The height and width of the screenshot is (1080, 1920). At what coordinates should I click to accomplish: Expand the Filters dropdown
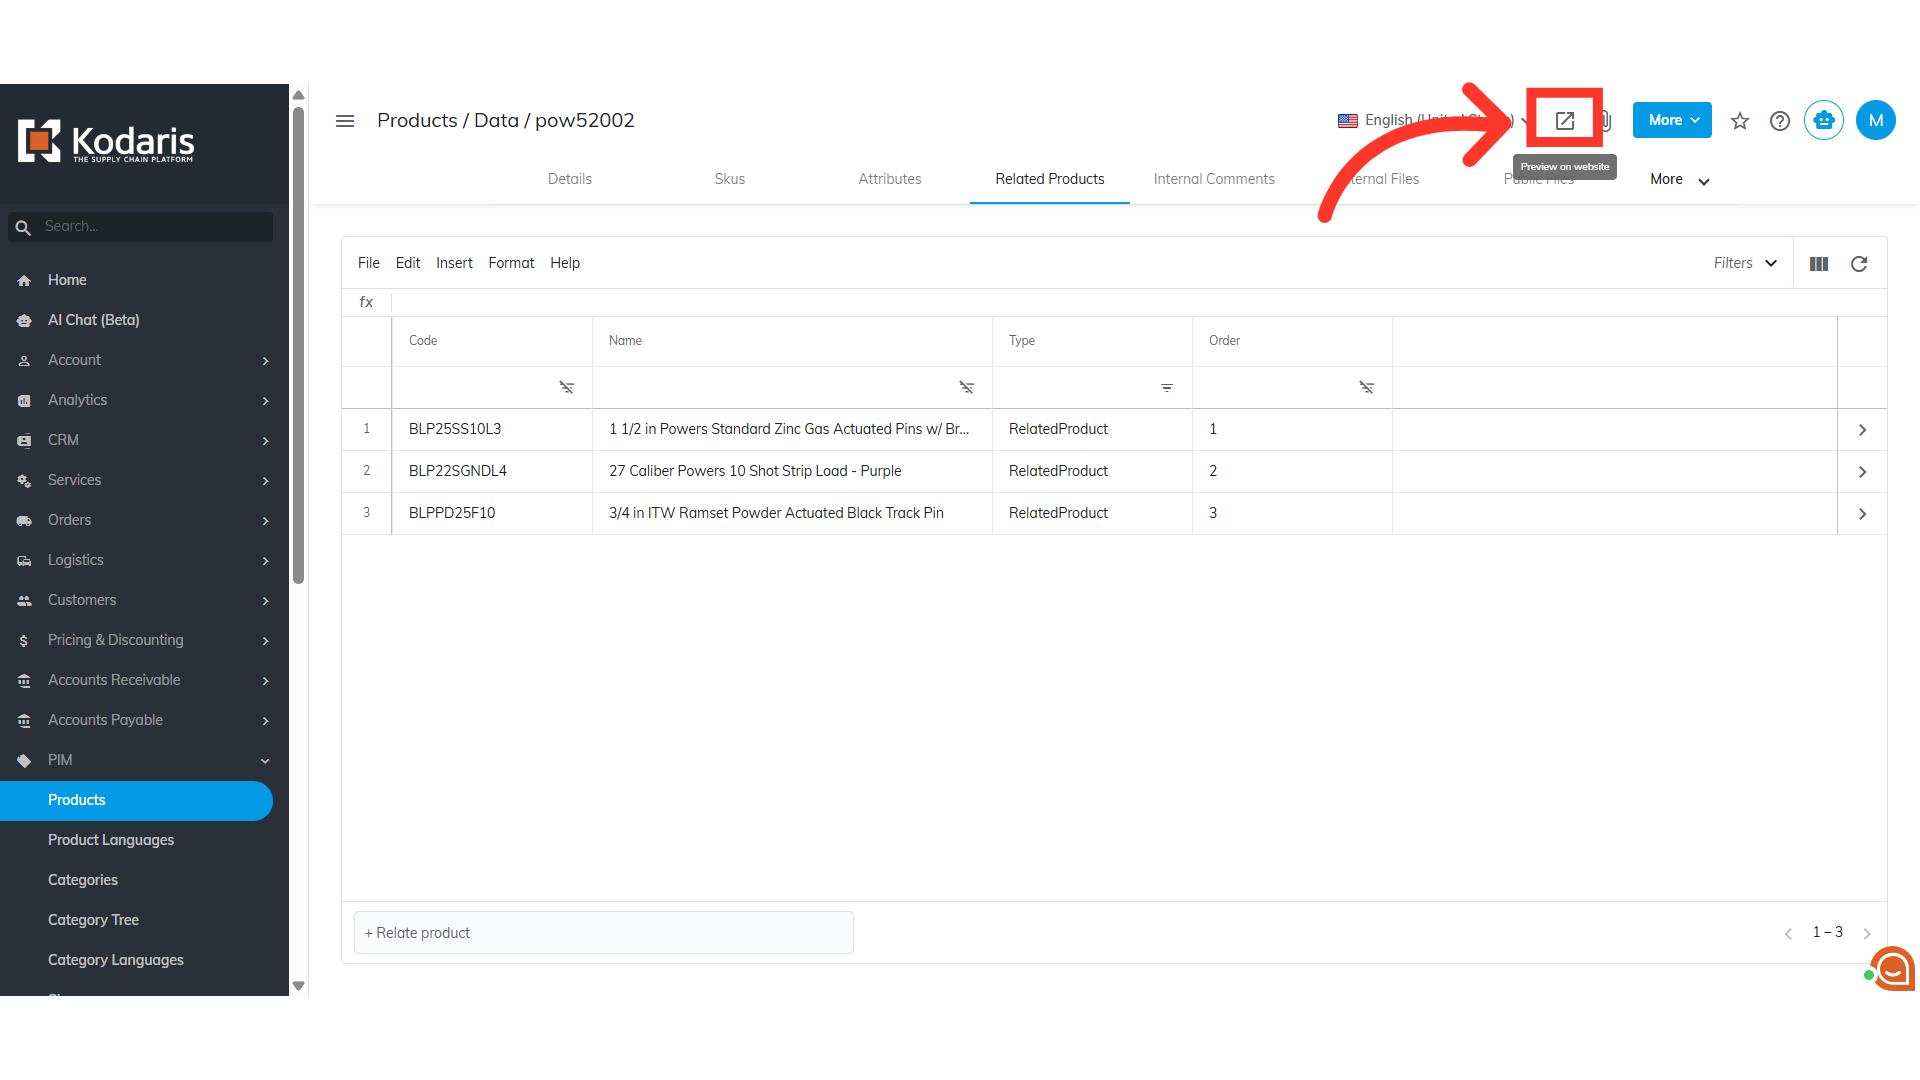[x=1745, y=263]
